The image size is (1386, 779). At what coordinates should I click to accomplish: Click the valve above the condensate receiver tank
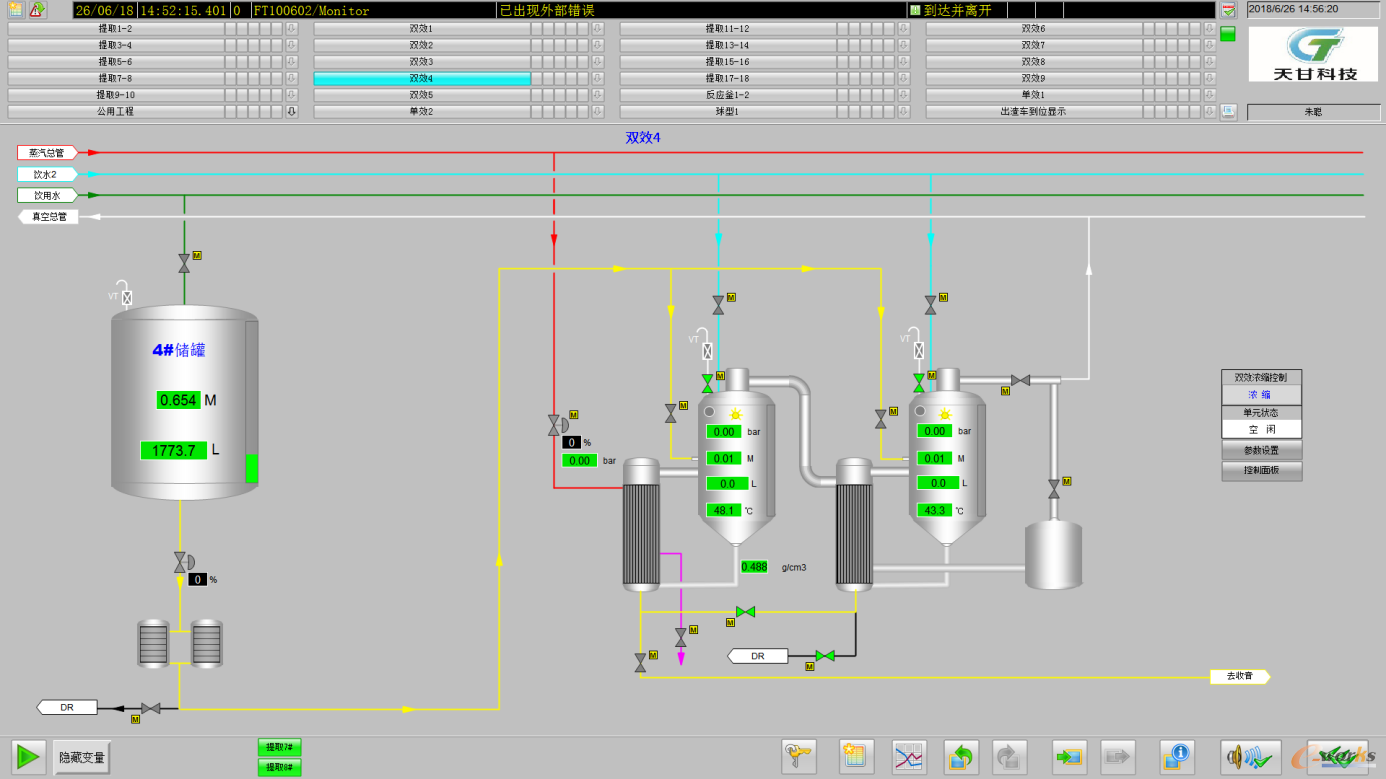point(1054,489)
